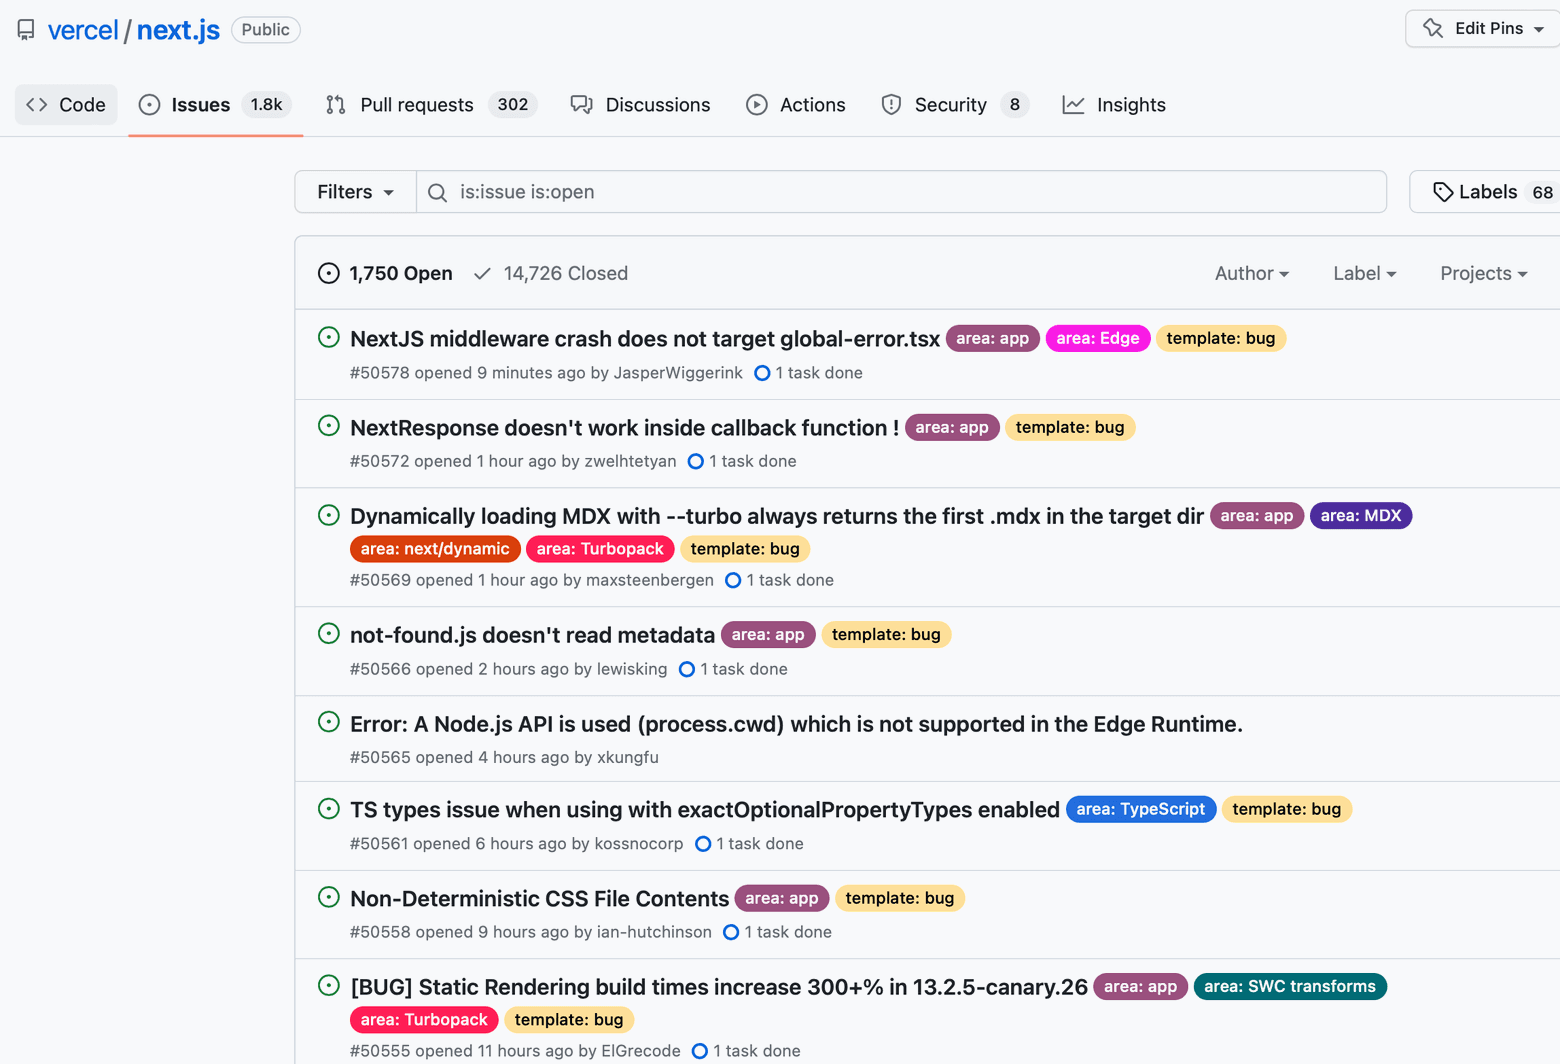Click the teal area: SWC transforms label
The image size is (1560, 1064).
(x=1290, y=987)
